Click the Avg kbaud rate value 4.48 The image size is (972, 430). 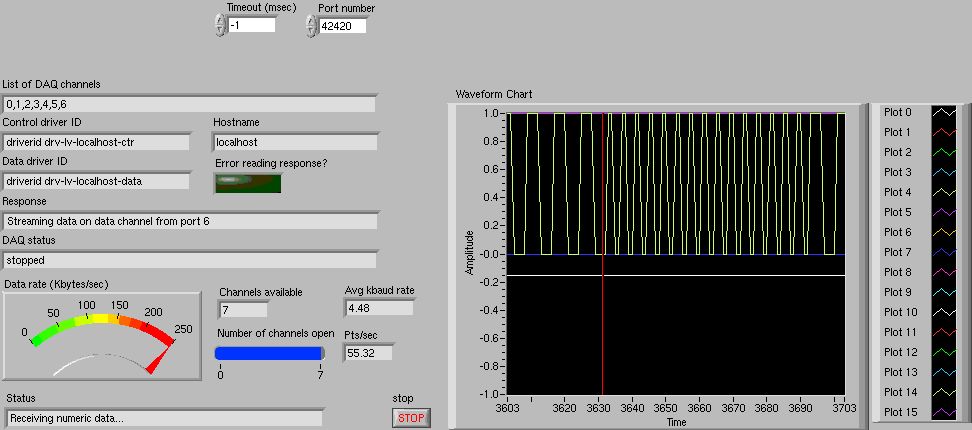click(379, 307)
